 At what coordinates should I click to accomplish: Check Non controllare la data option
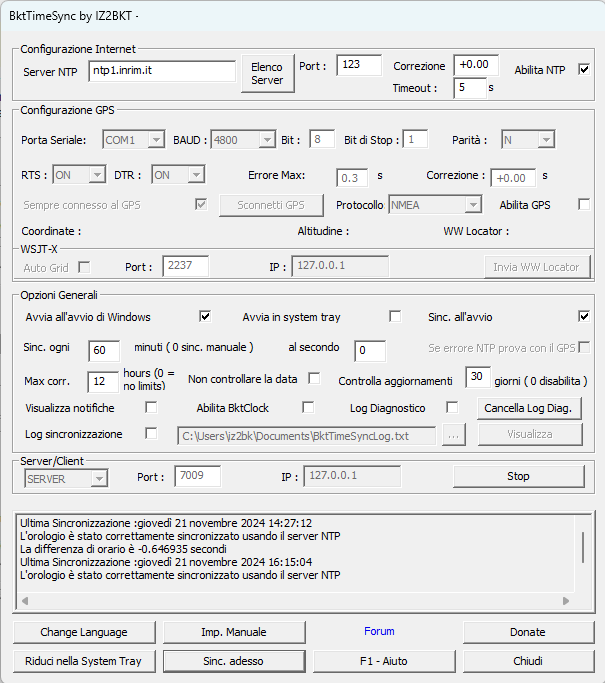(314, 379)
